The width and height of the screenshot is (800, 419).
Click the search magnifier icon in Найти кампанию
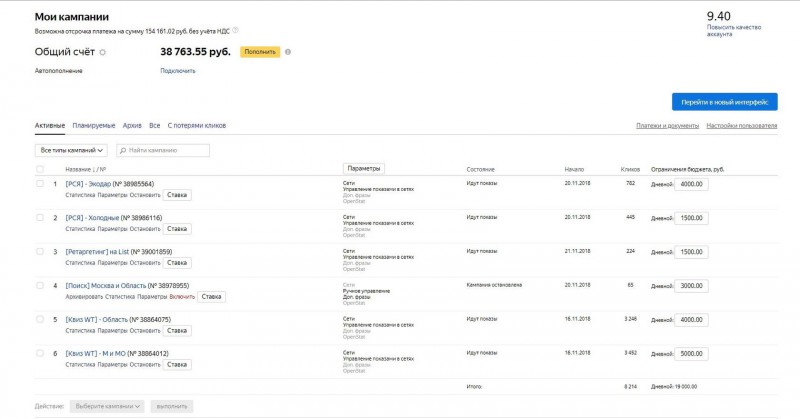click(x=124, y=150)
